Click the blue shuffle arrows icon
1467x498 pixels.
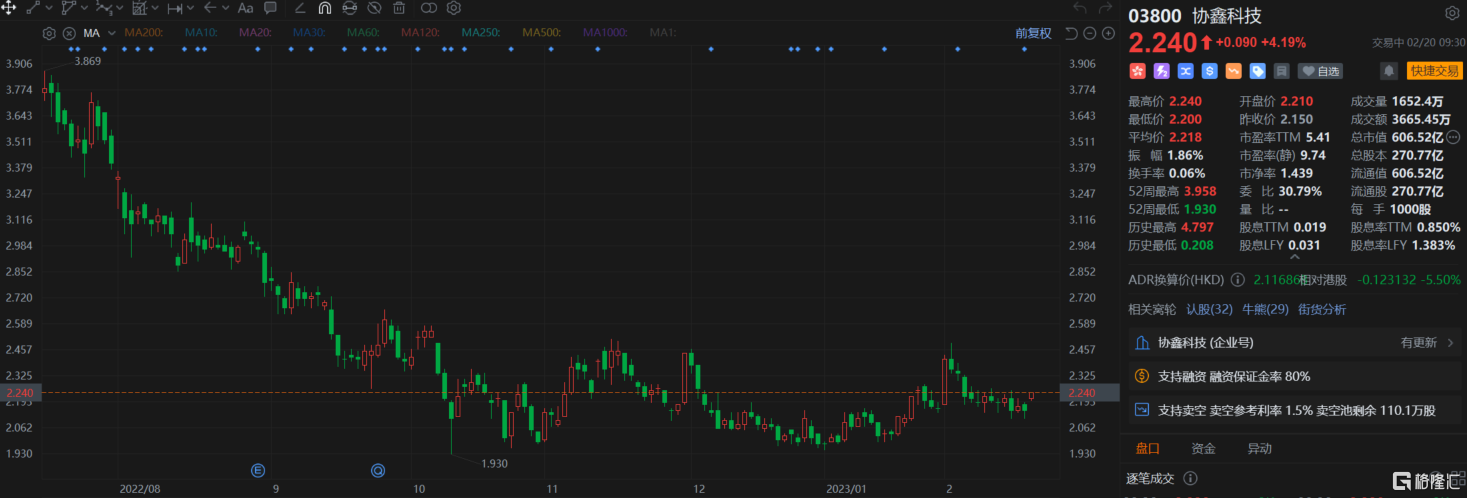[x=1186, y=71]
